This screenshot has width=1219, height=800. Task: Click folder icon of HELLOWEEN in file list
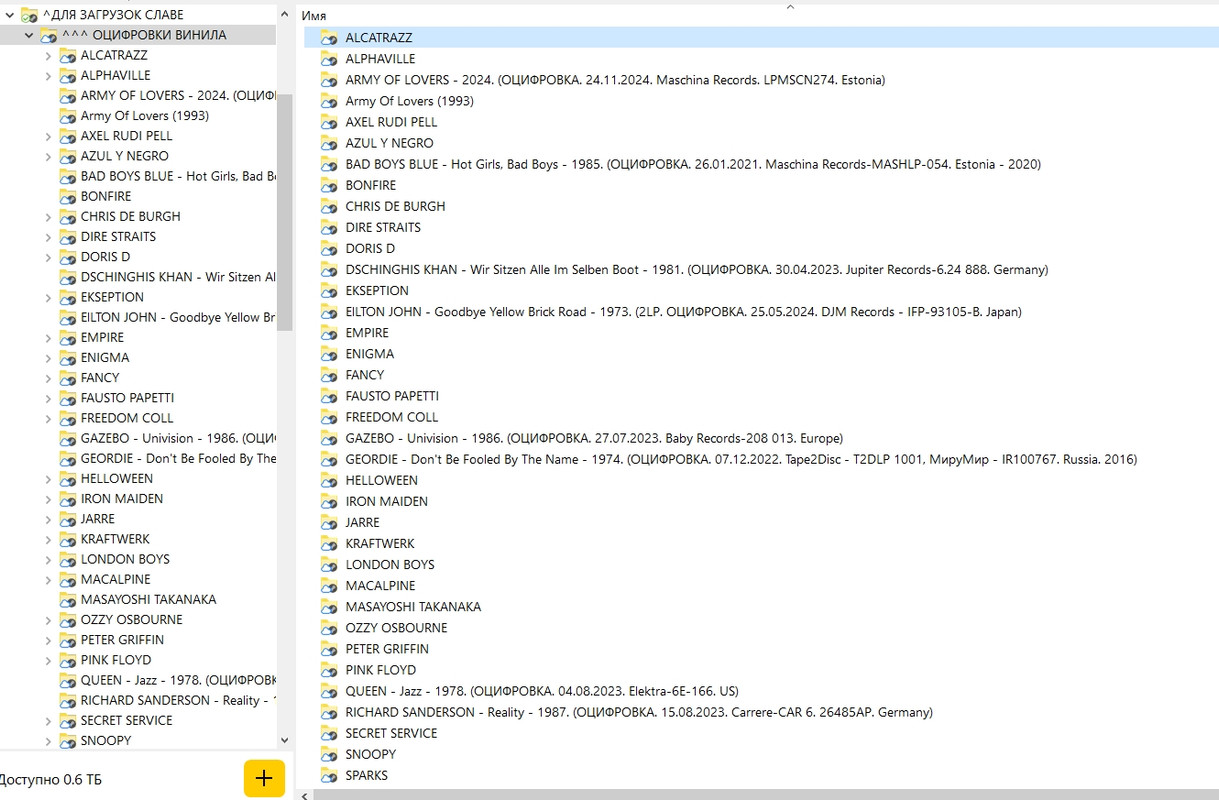click(329, 480)
